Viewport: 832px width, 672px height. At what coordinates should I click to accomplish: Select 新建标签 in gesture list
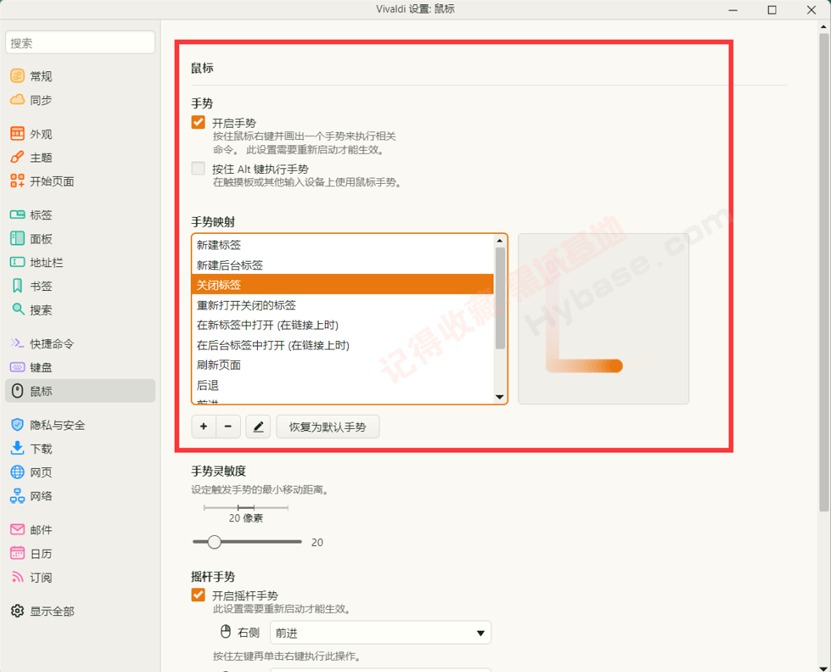click(343, 245)
